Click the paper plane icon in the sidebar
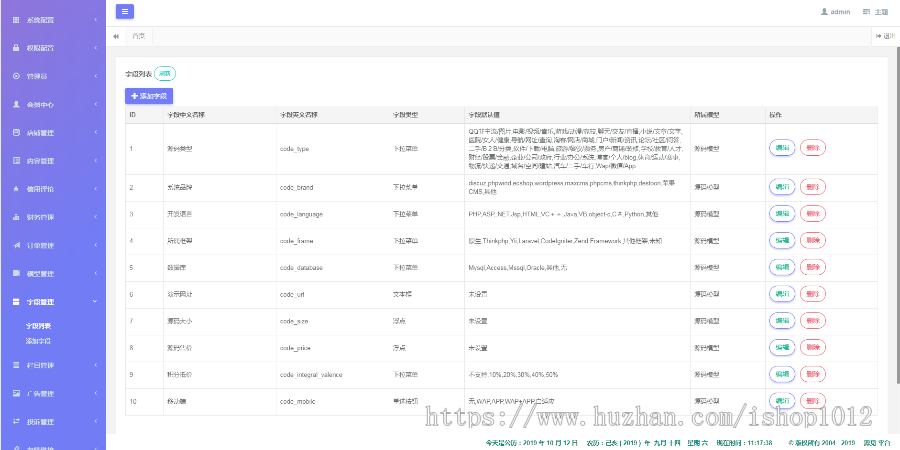Screen dimensions: 900x450 click(x=17, y=245)
